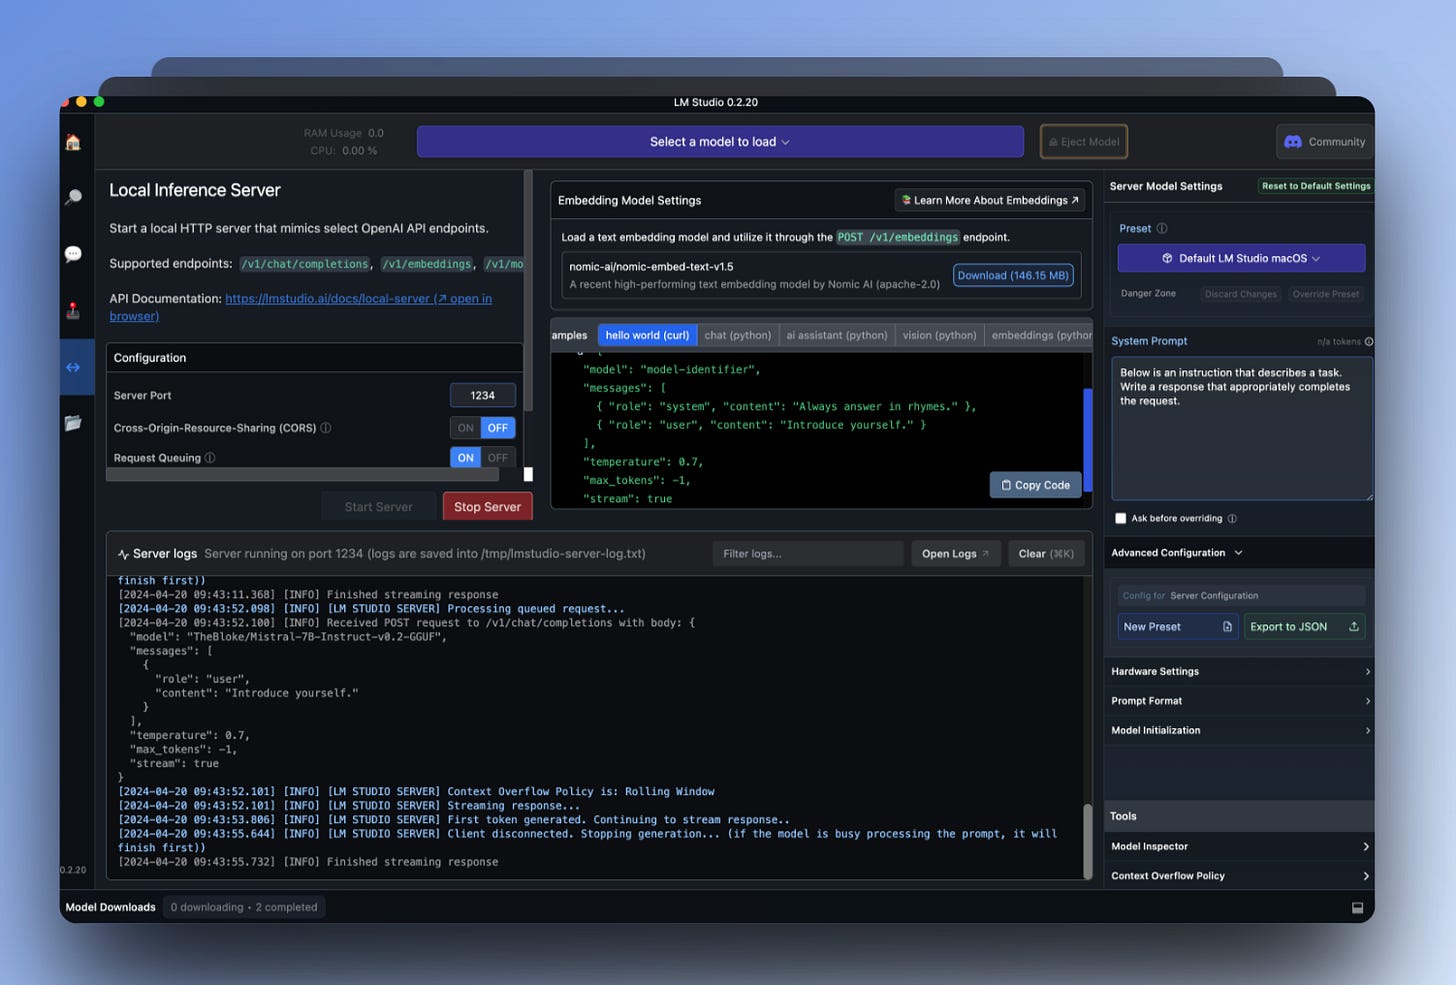Download nomic-embed-text model (146.15 MB)
The image size is (1456, 985).
[1013, 276]
